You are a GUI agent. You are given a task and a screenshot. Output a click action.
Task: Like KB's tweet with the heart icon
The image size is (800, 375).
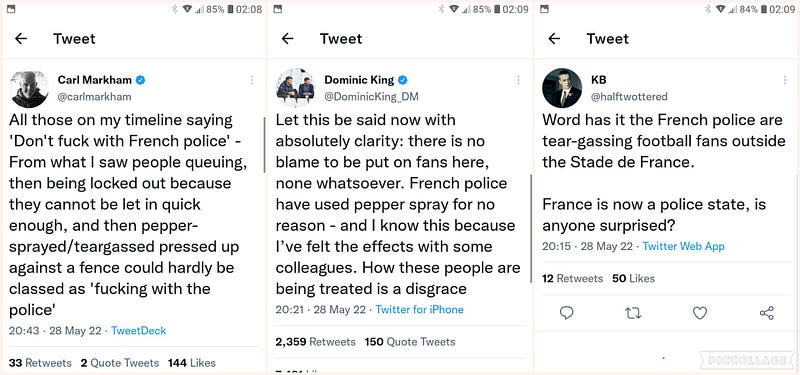(x=699, y=312)
